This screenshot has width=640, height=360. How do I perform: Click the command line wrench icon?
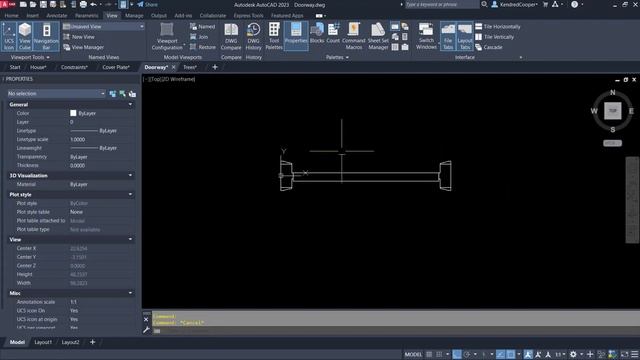(x=146, y=330)
